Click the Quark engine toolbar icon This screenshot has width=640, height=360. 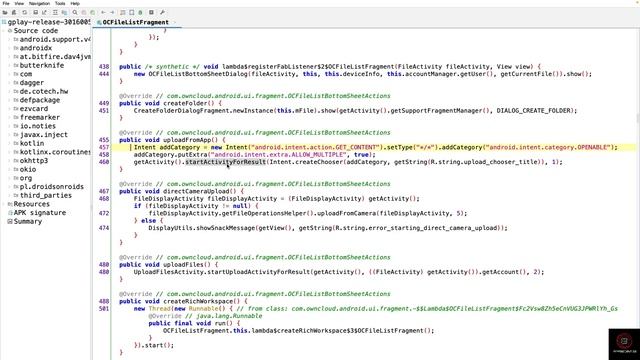pyautogui.click(x=131, y=12)
